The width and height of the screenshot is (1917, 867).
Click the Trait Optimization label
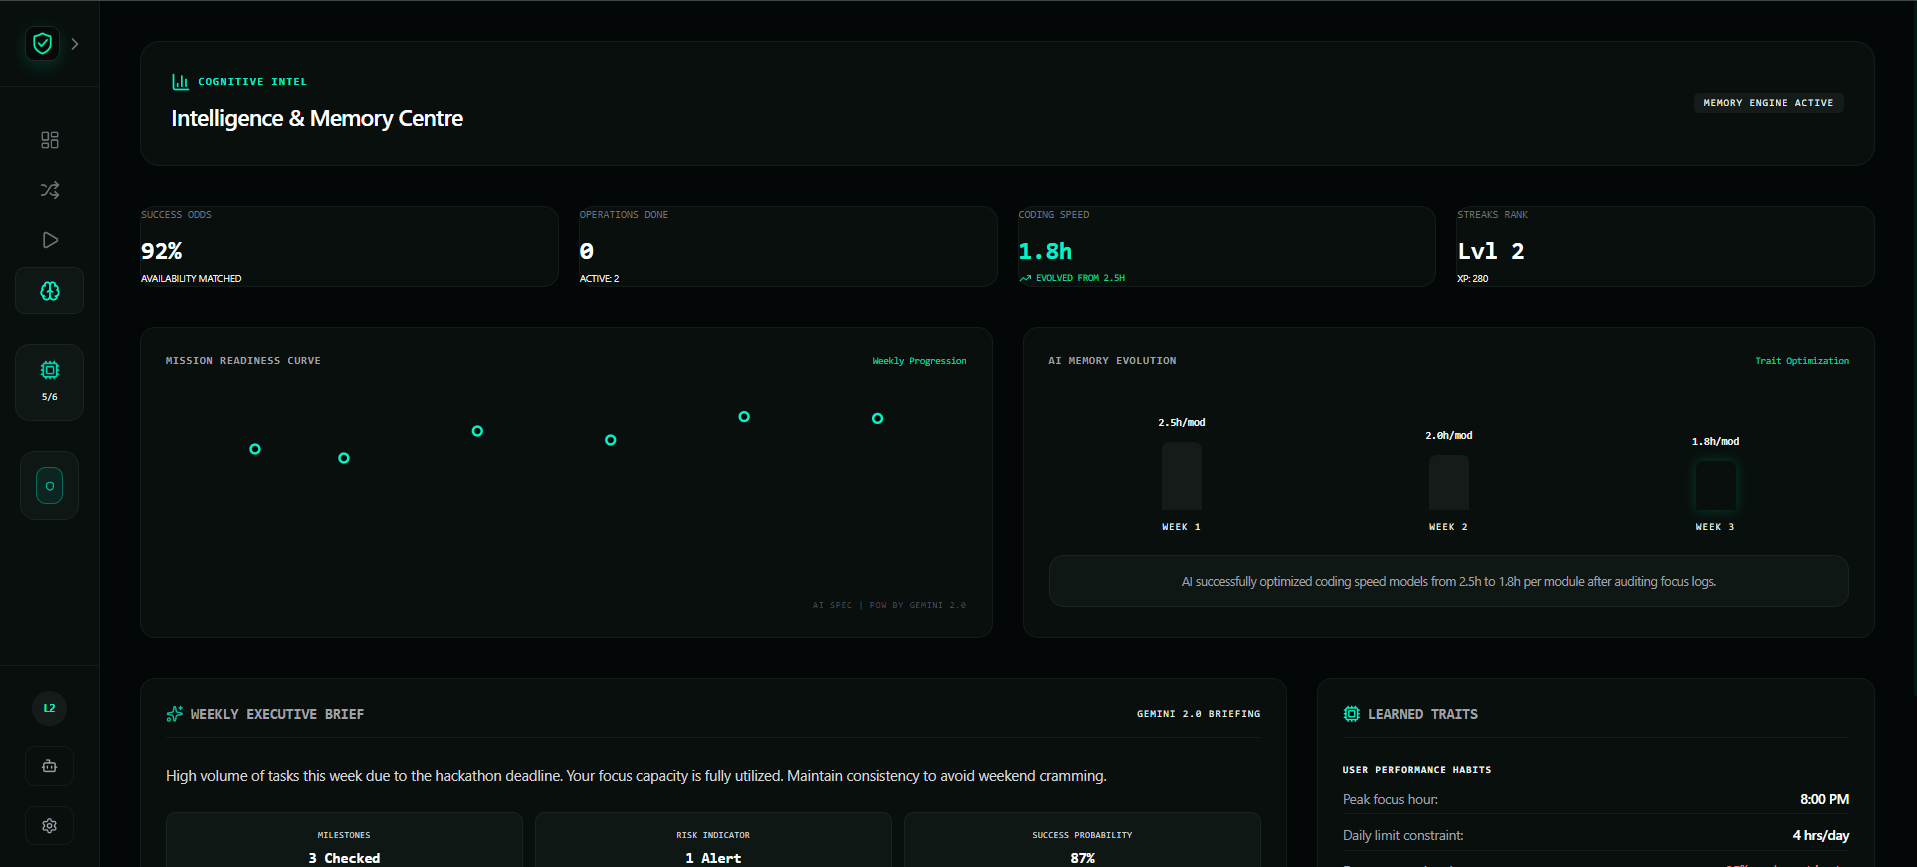coord(1802,361)
